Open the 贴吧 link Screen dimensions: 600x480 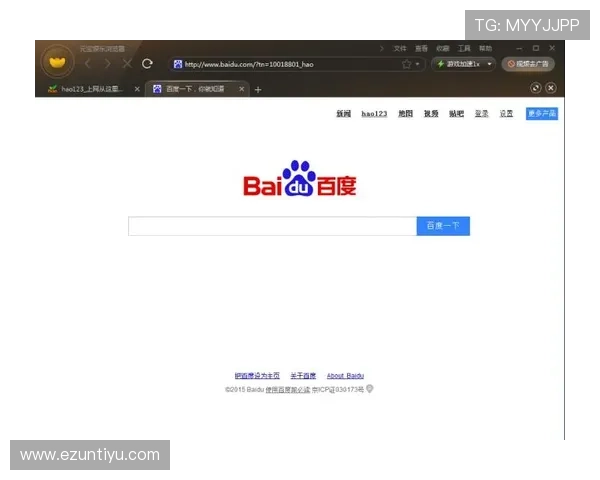457,114
